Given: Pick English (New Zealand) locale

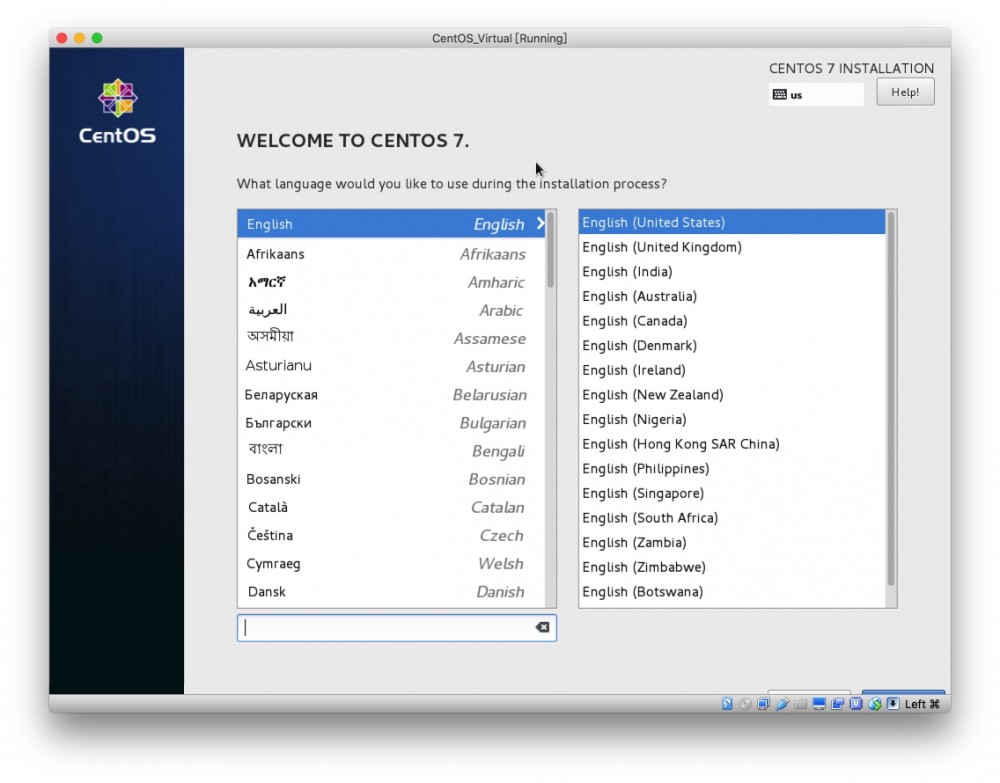Looking at the screenshot, I should pos(732,395).
